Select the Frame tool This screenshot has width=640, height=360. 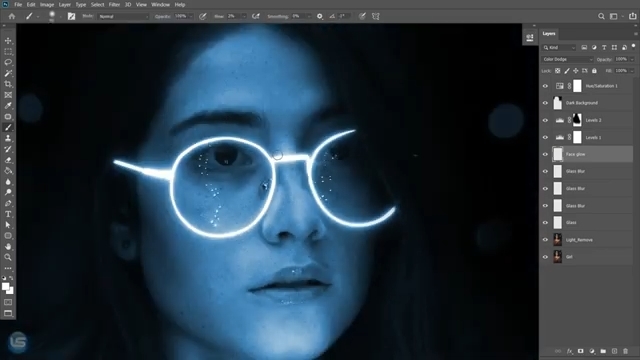click(8, 95)
